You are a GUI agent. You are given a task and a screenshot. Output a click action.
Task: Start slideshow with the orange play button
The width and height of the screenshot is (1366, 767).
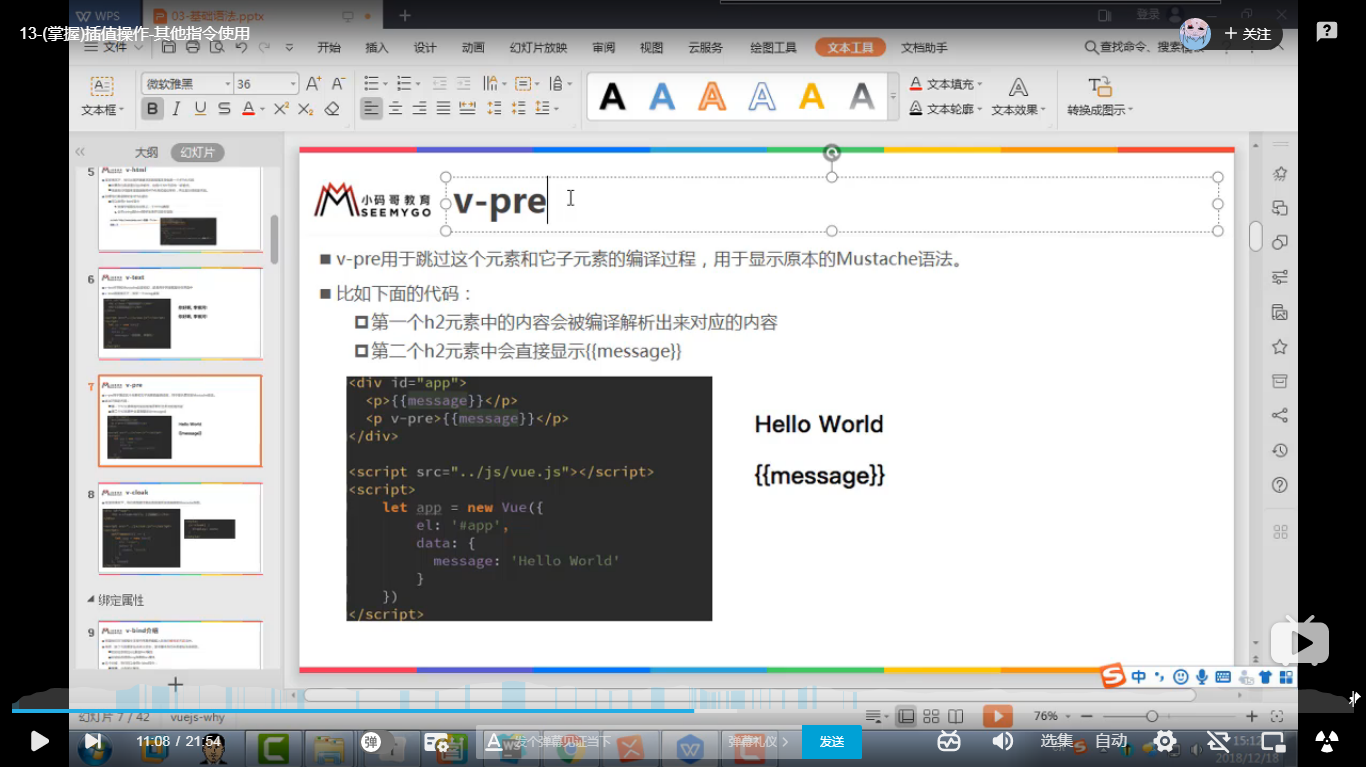[997, 716]
